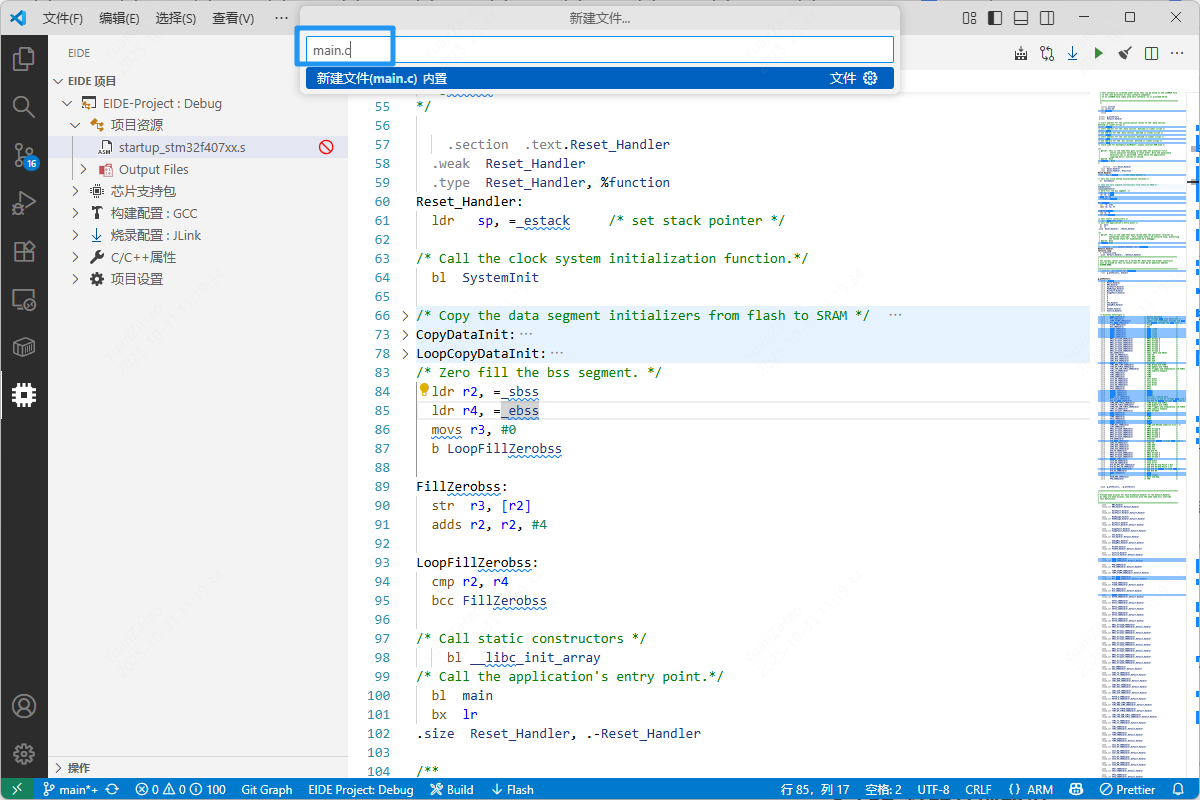Click Flash in the status bar

coord(513,789)
